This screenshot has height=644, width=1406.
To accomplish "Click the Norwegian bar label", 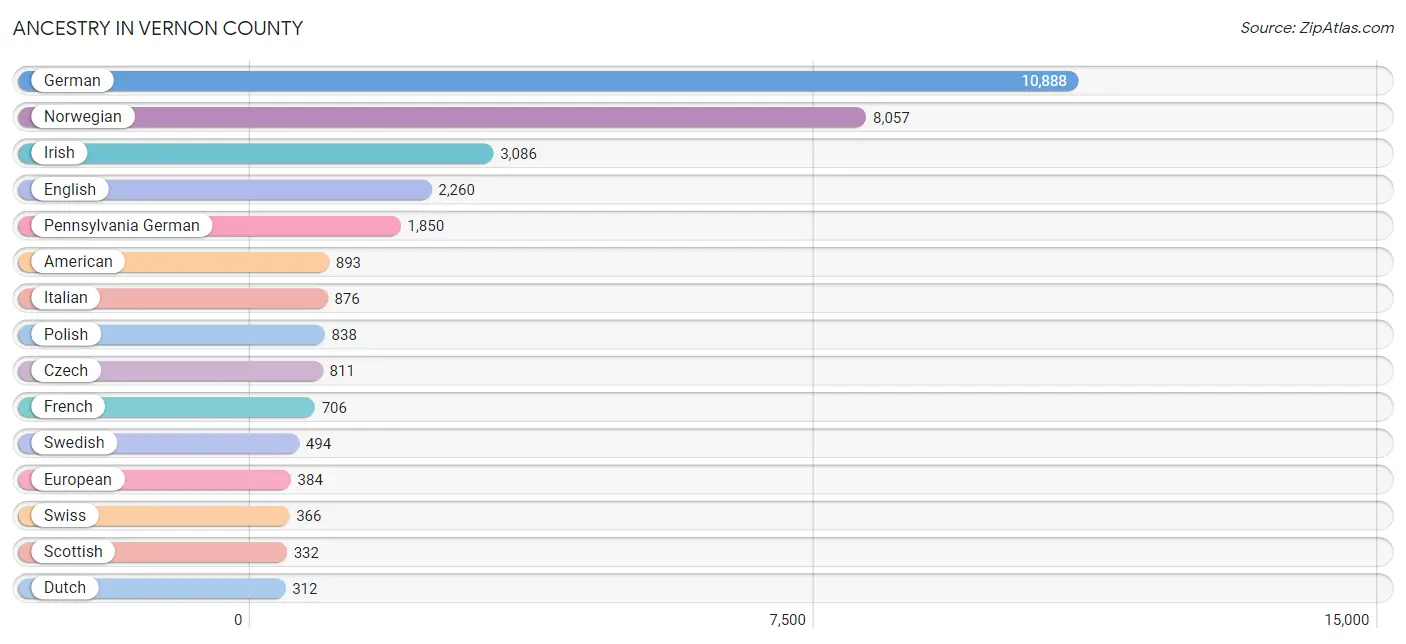I will [83, 117].
